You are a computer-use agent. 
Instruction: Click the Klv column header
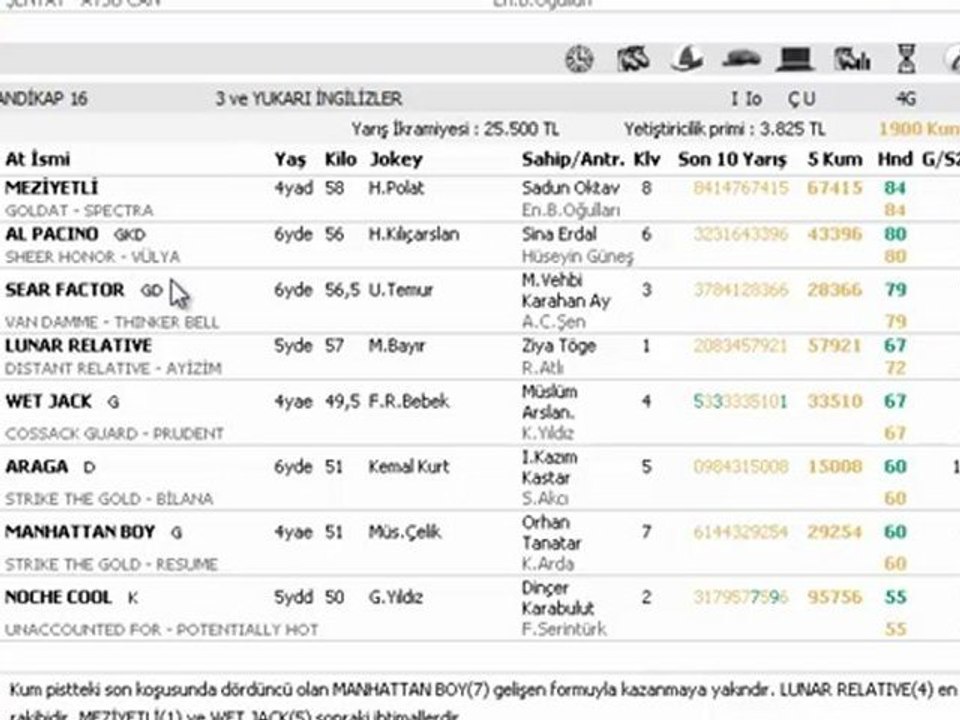click(647, 159)
